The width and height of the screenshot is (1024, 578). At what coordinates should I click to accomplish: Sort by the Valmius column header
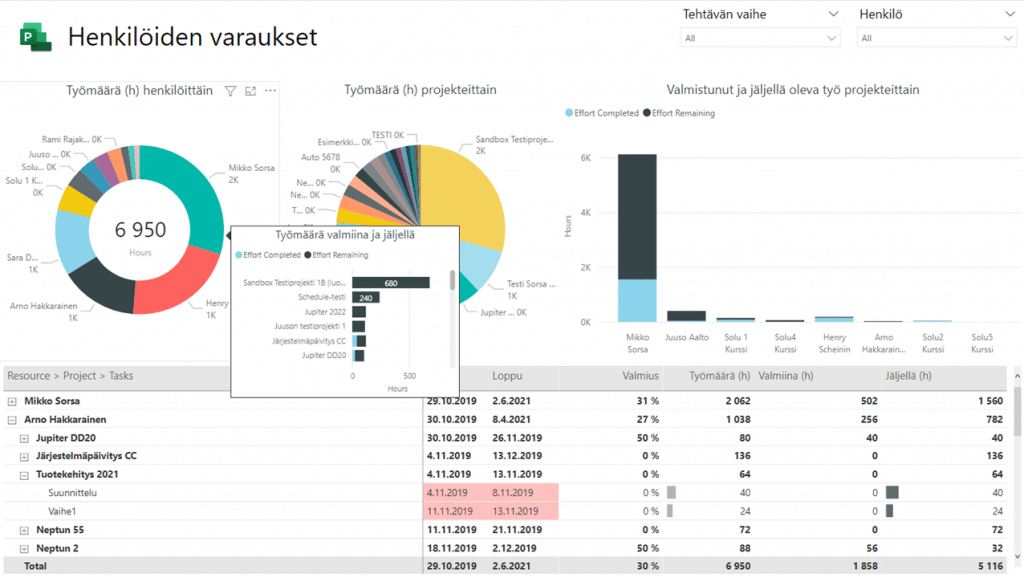639,377
